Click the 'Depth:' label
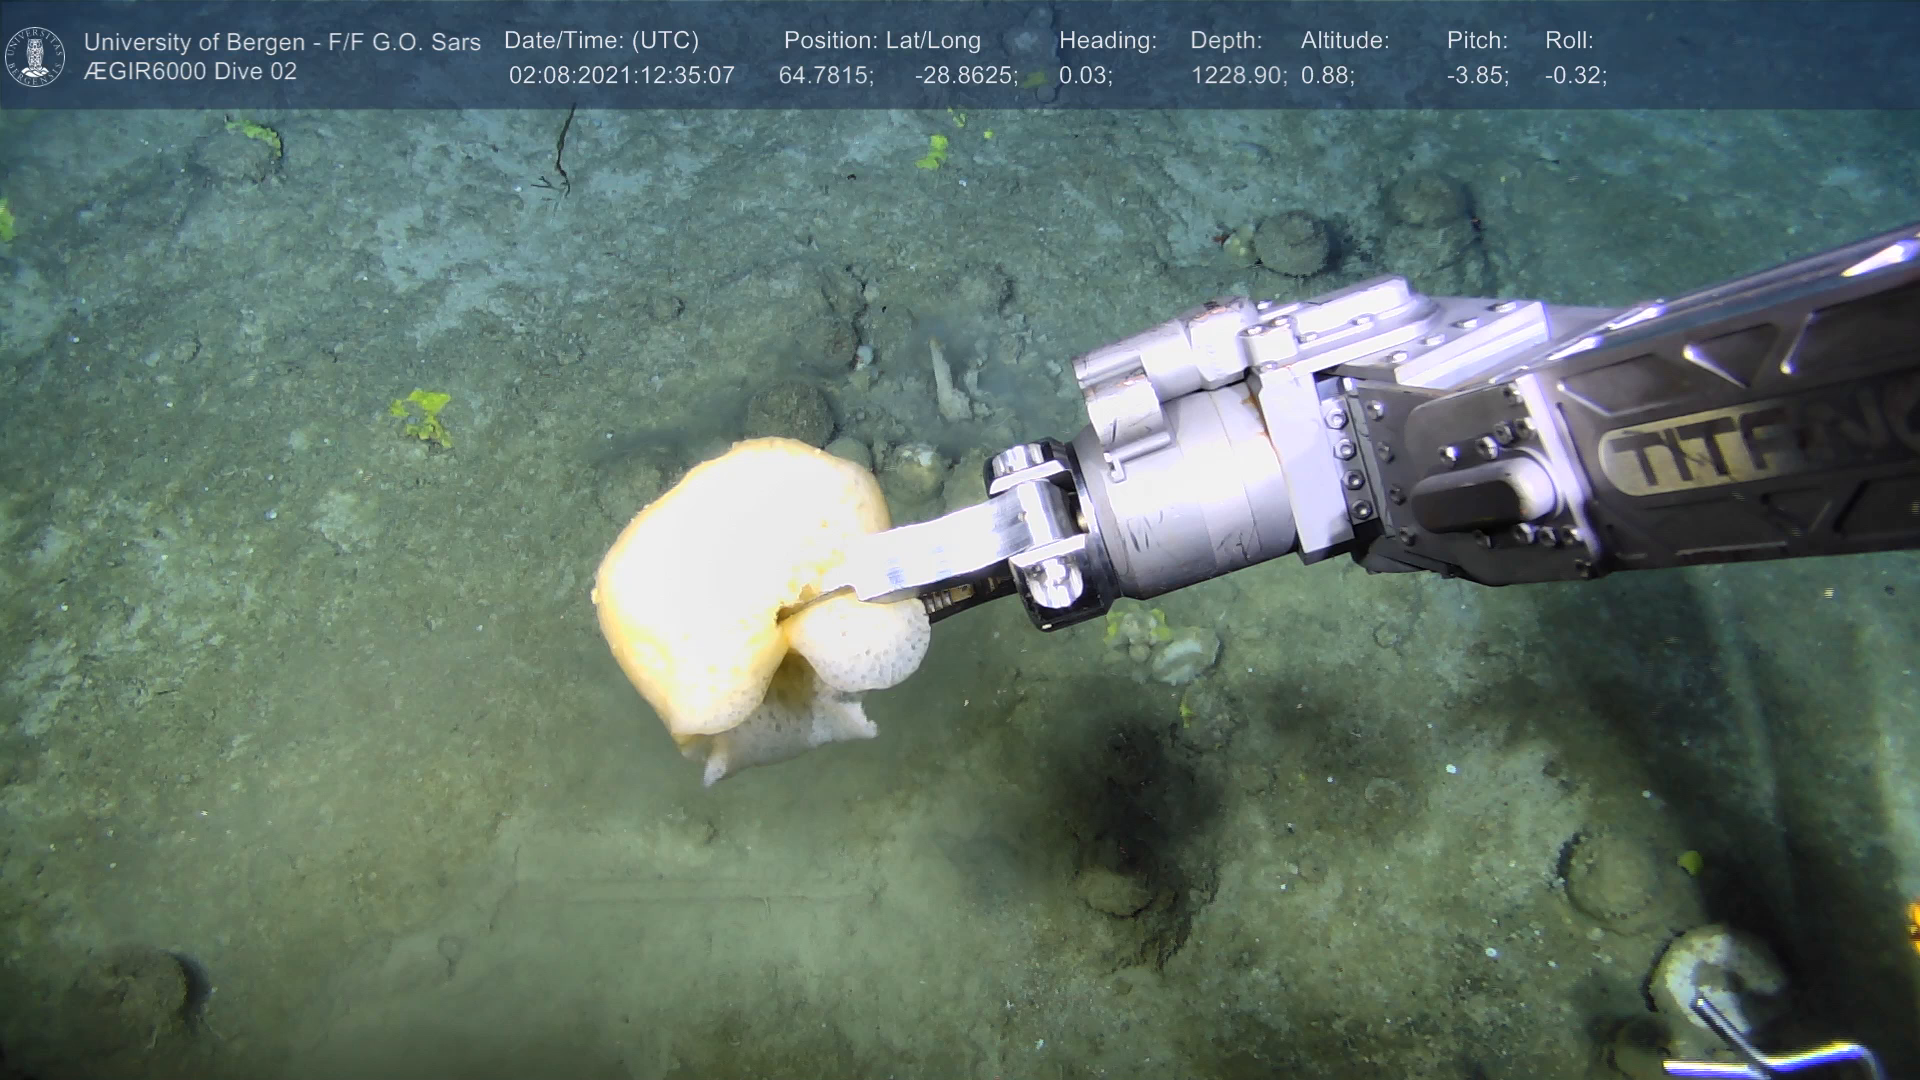Viewport: 1920px width, 1080px height. (x=1226, y=41)
